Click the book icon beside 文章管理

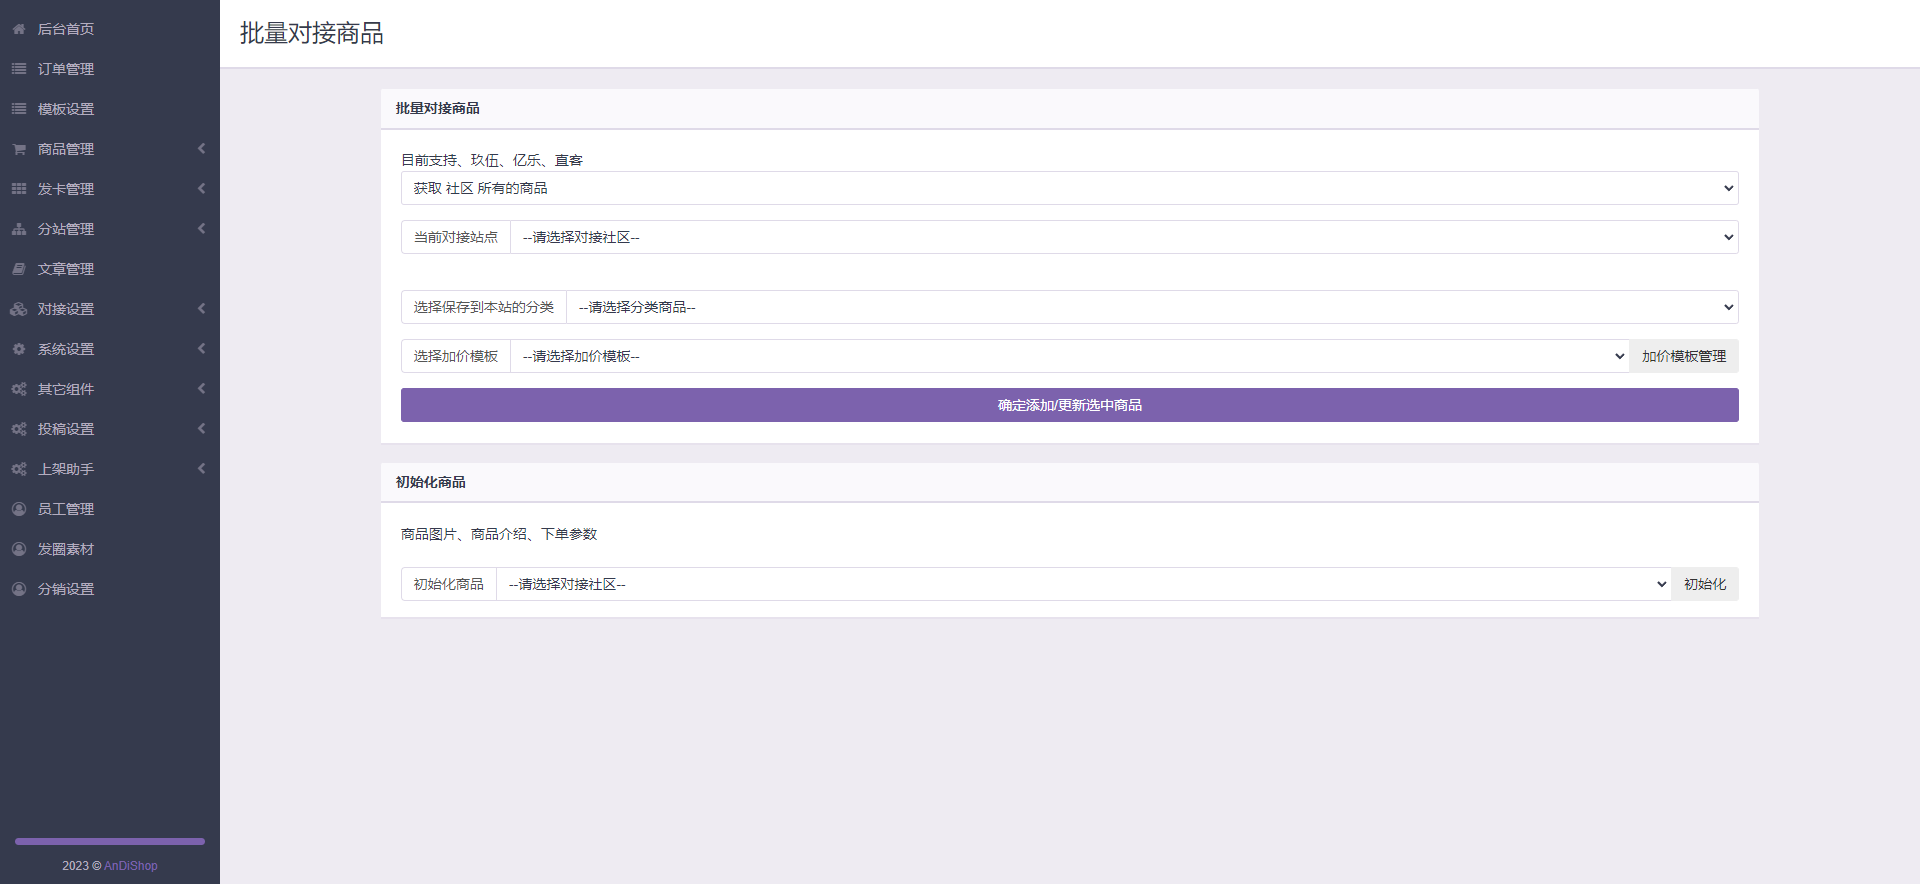[x=19, y=269]
